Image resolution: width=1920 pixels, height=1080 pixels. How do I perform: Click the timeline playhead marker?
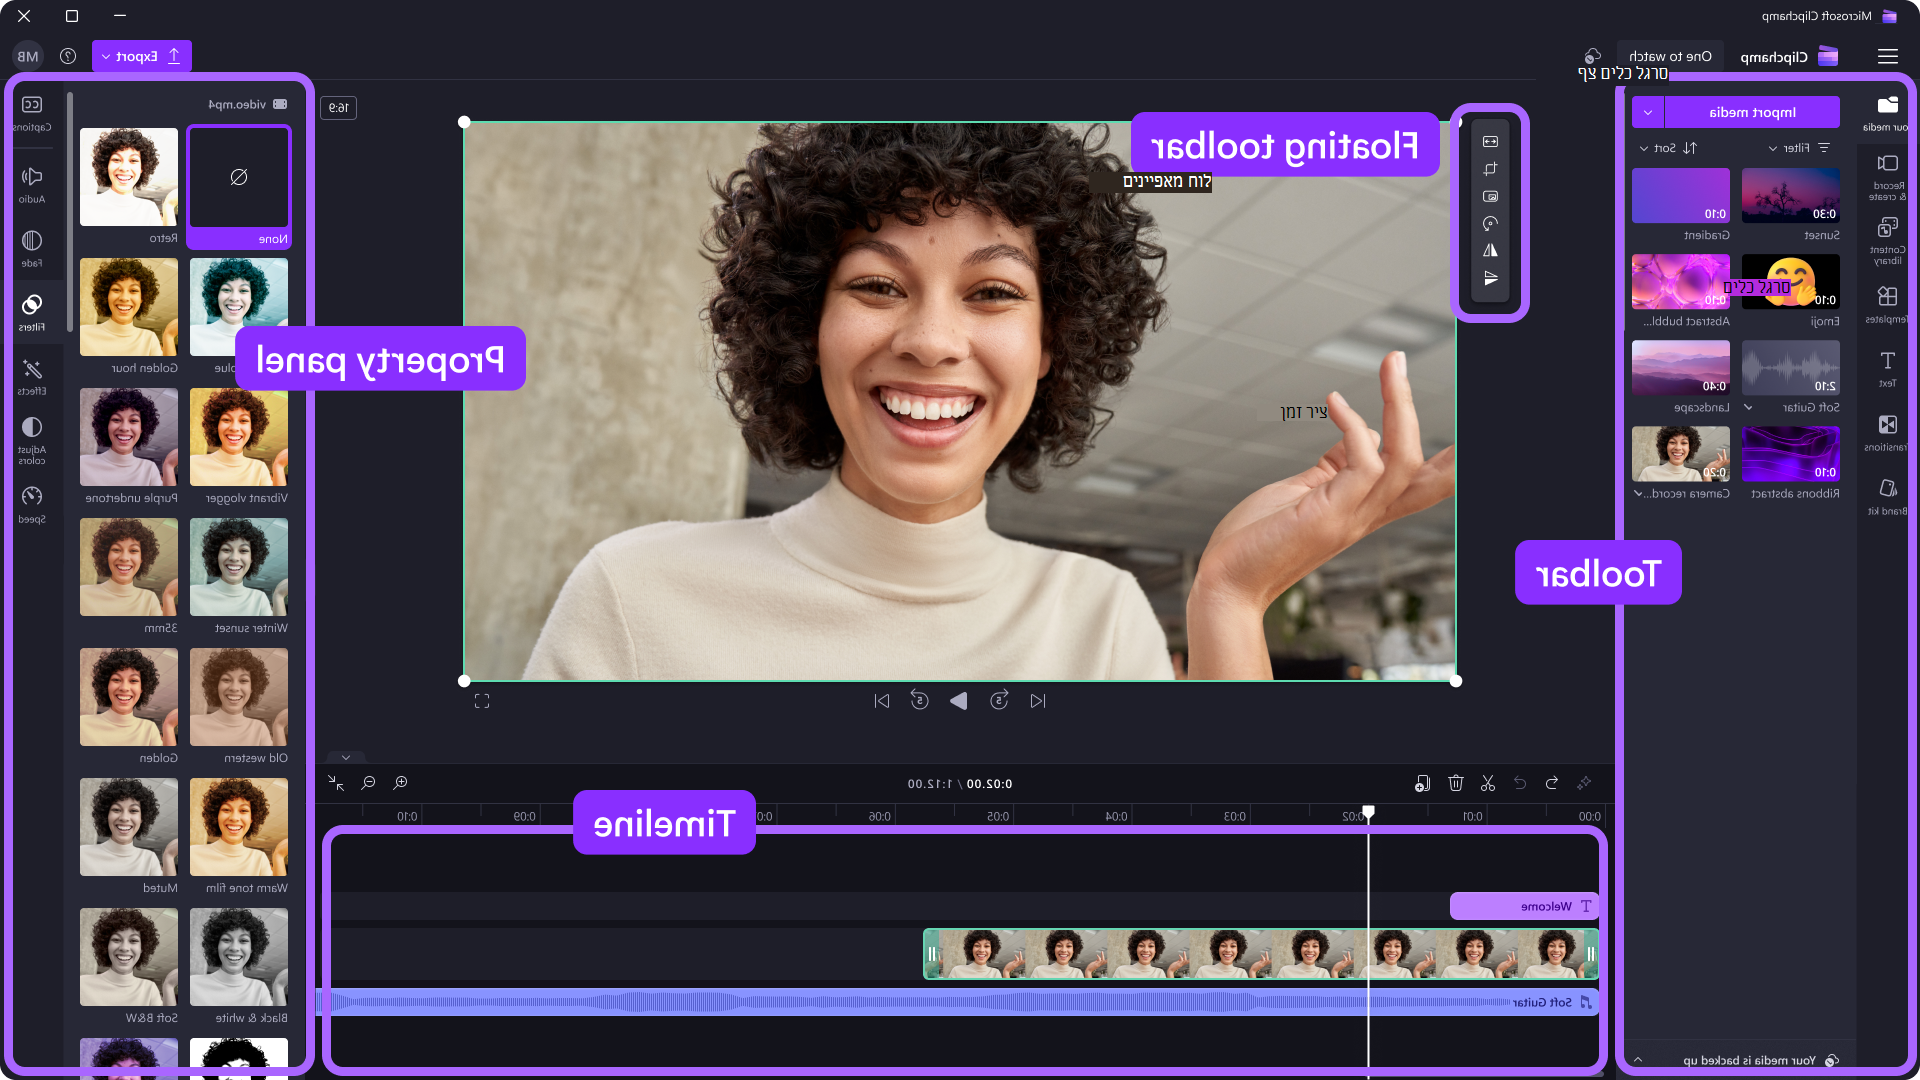pos(1368,813)
